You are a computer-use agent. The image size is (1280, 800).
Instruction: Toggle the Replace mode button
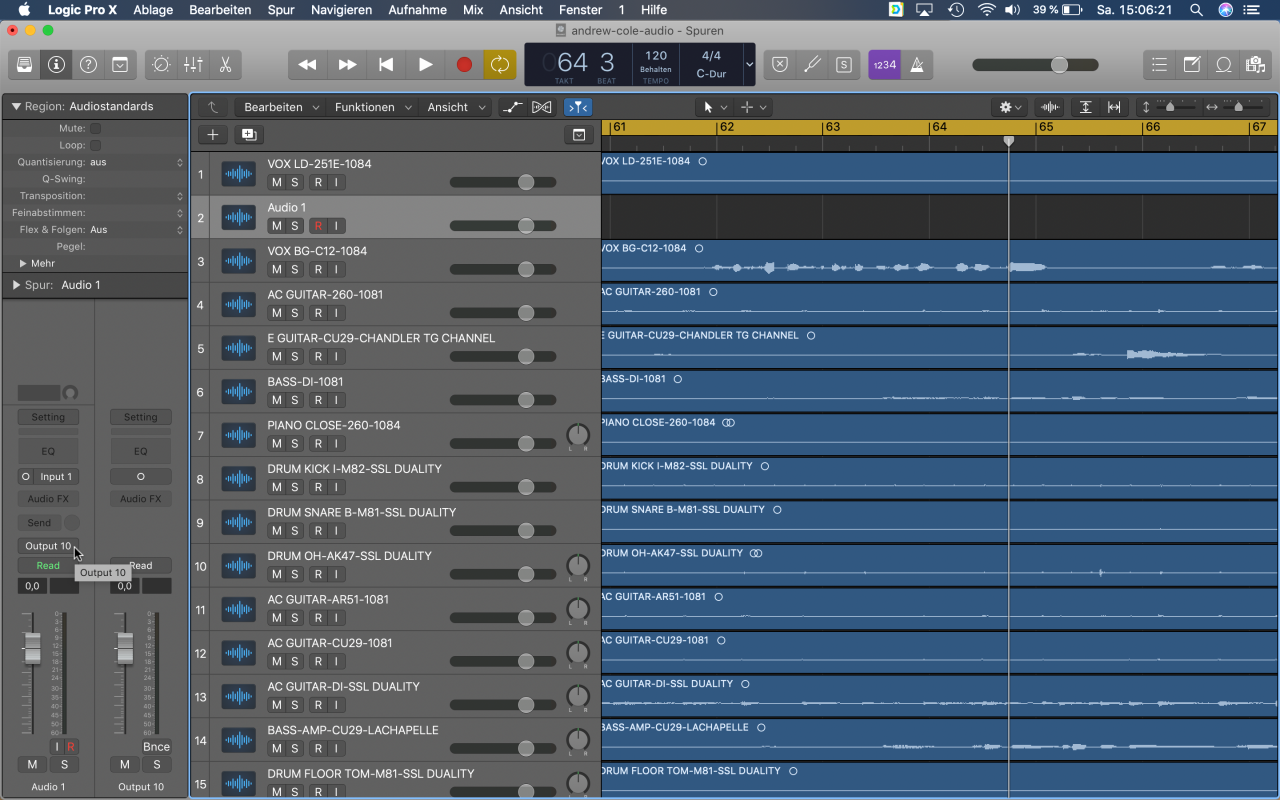coord(781,64)
